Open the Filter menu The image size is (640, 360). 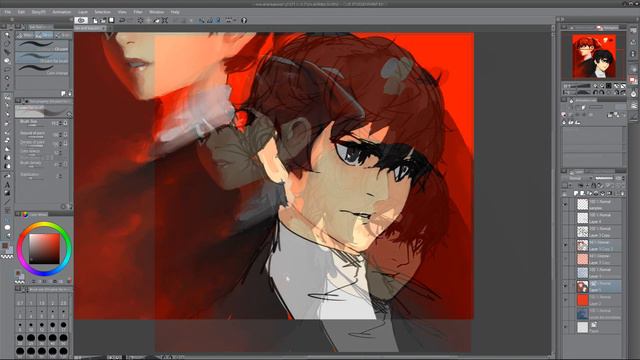point(138,12)
